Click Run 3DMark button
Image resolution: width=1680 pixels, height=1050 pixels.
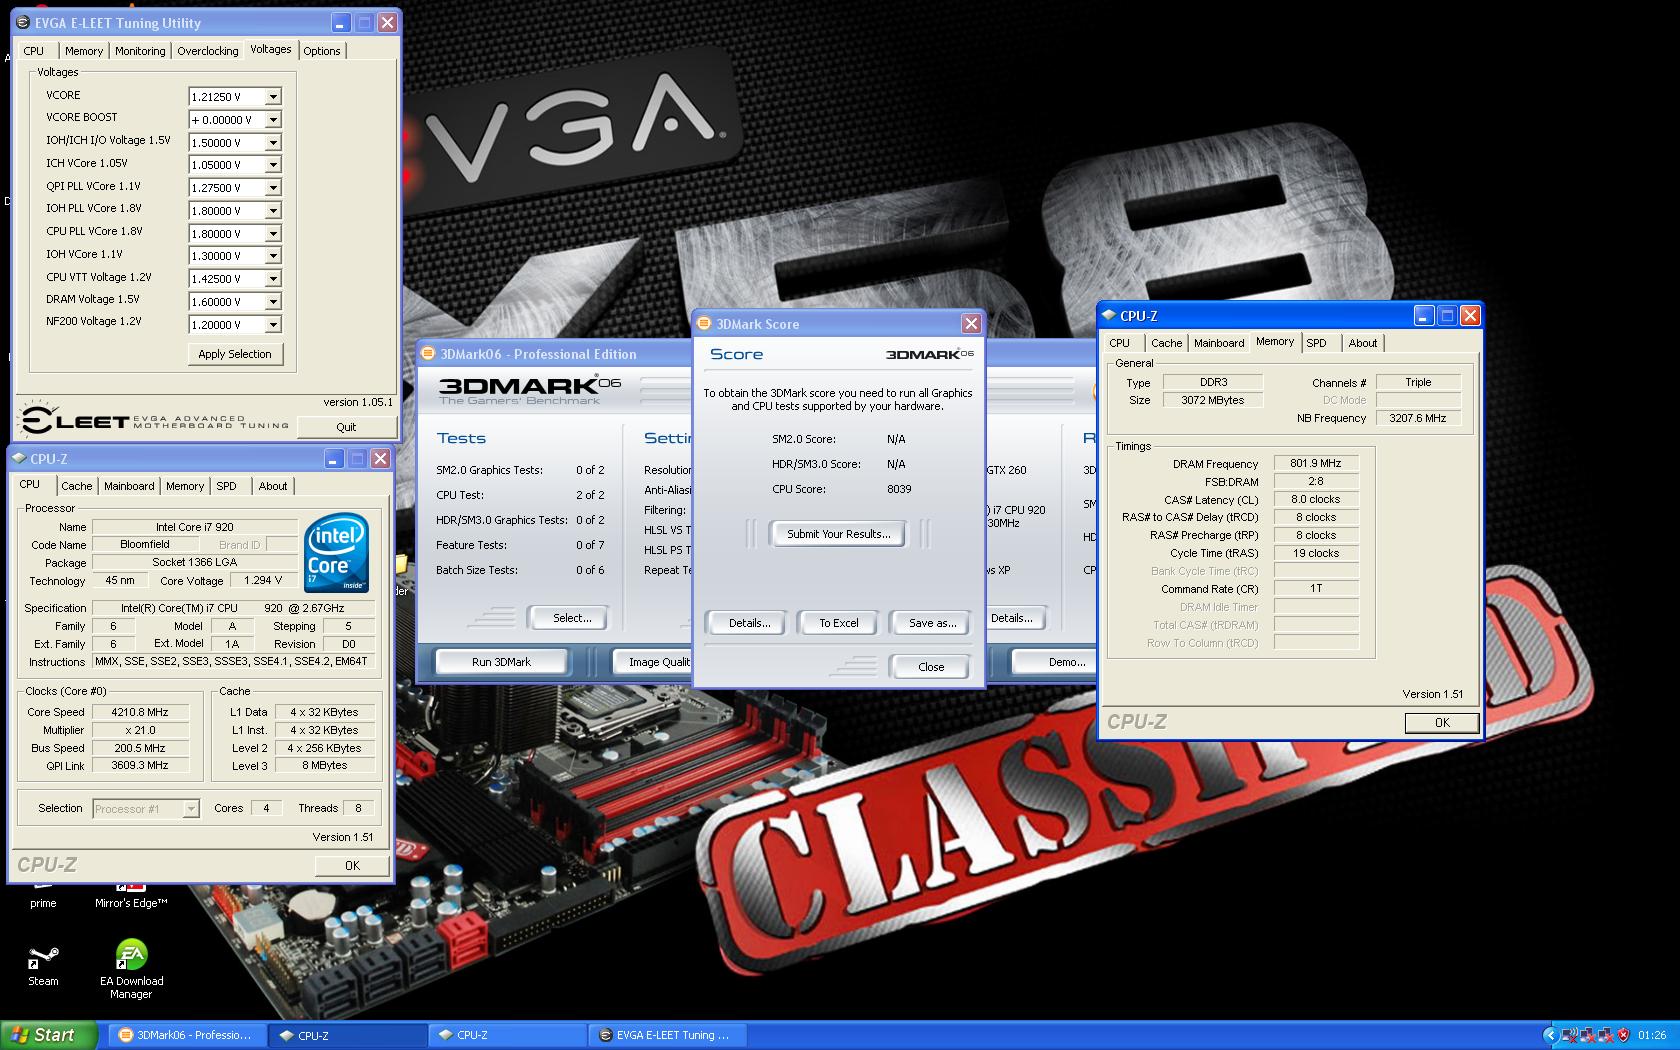tap(501, 662)
